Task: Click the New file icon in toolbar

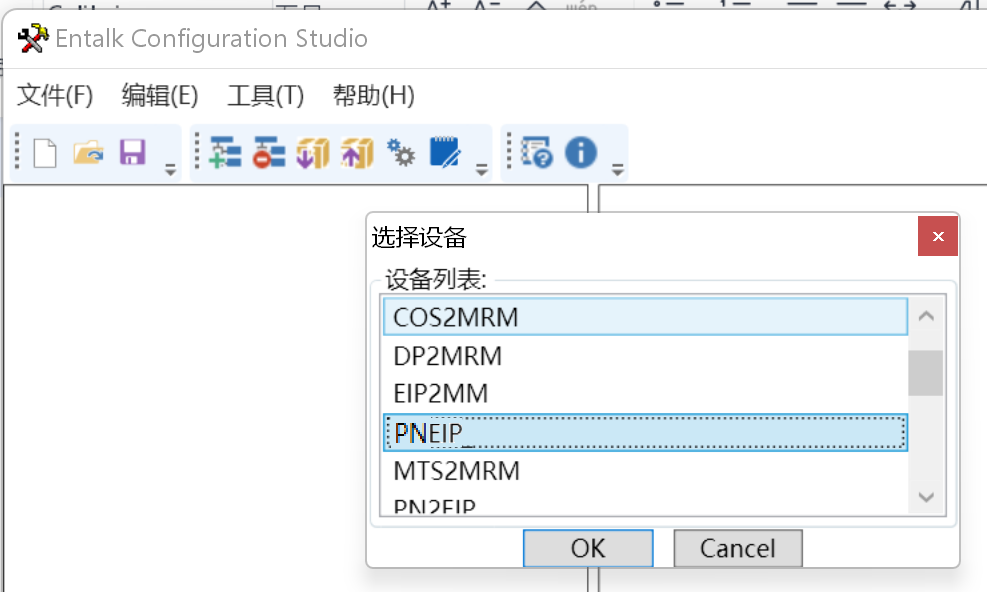Action: (x=45, y=153)
